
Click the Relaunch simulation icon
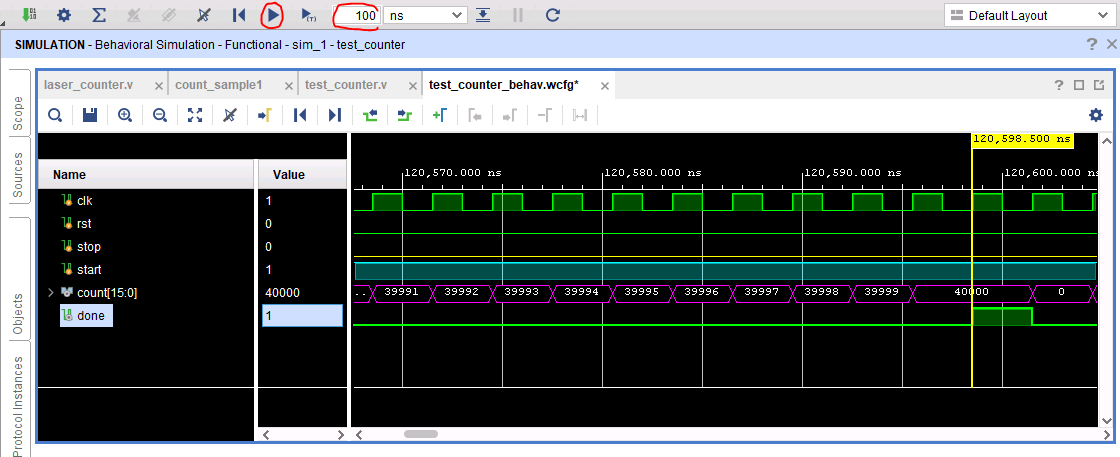point(552,15)
